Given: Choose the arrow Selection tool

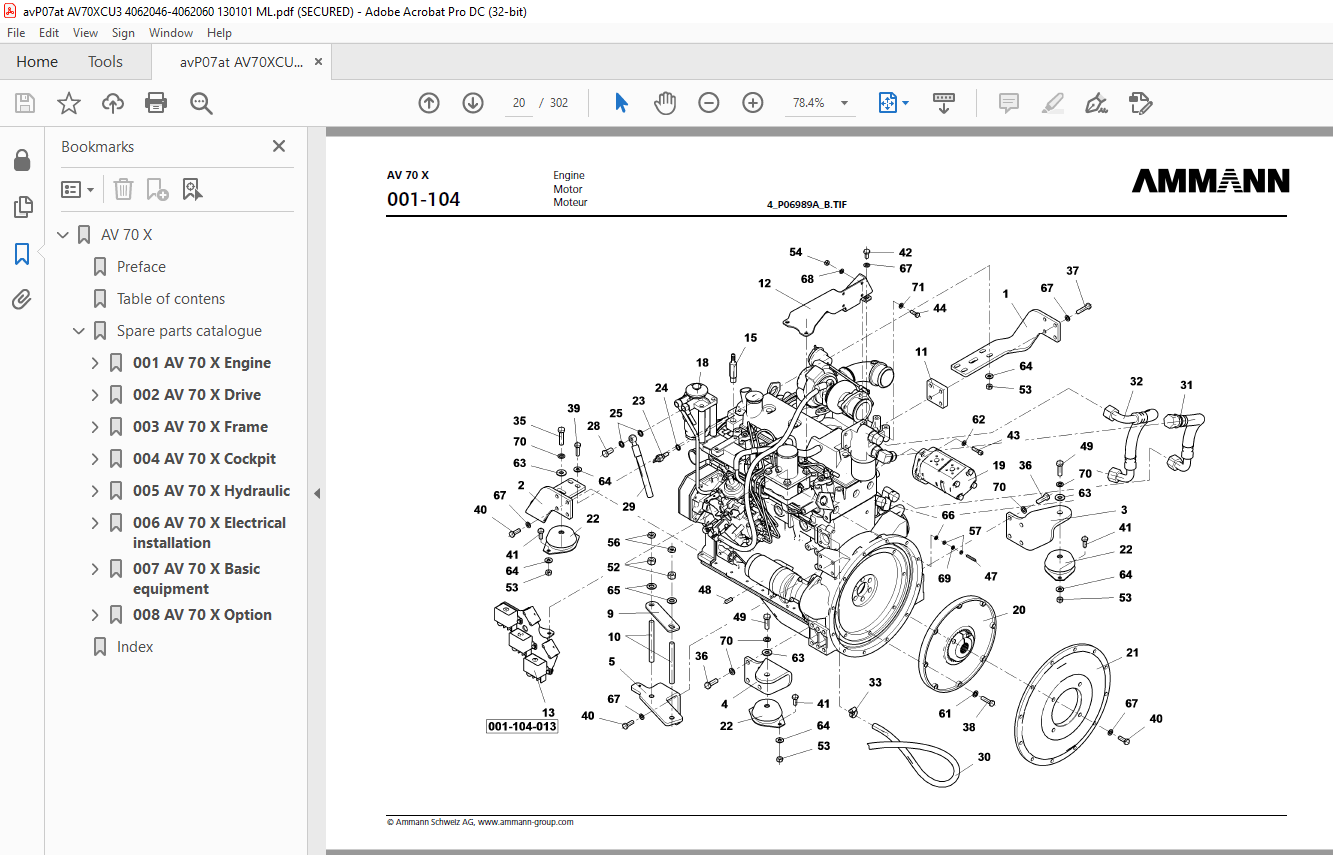Looking at the screenshot, I should [x=622, y=103].
